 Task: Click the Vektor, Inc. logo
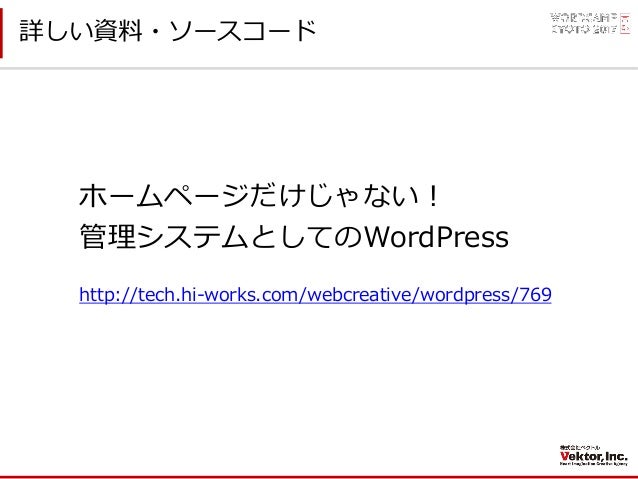tap(593, 456)
